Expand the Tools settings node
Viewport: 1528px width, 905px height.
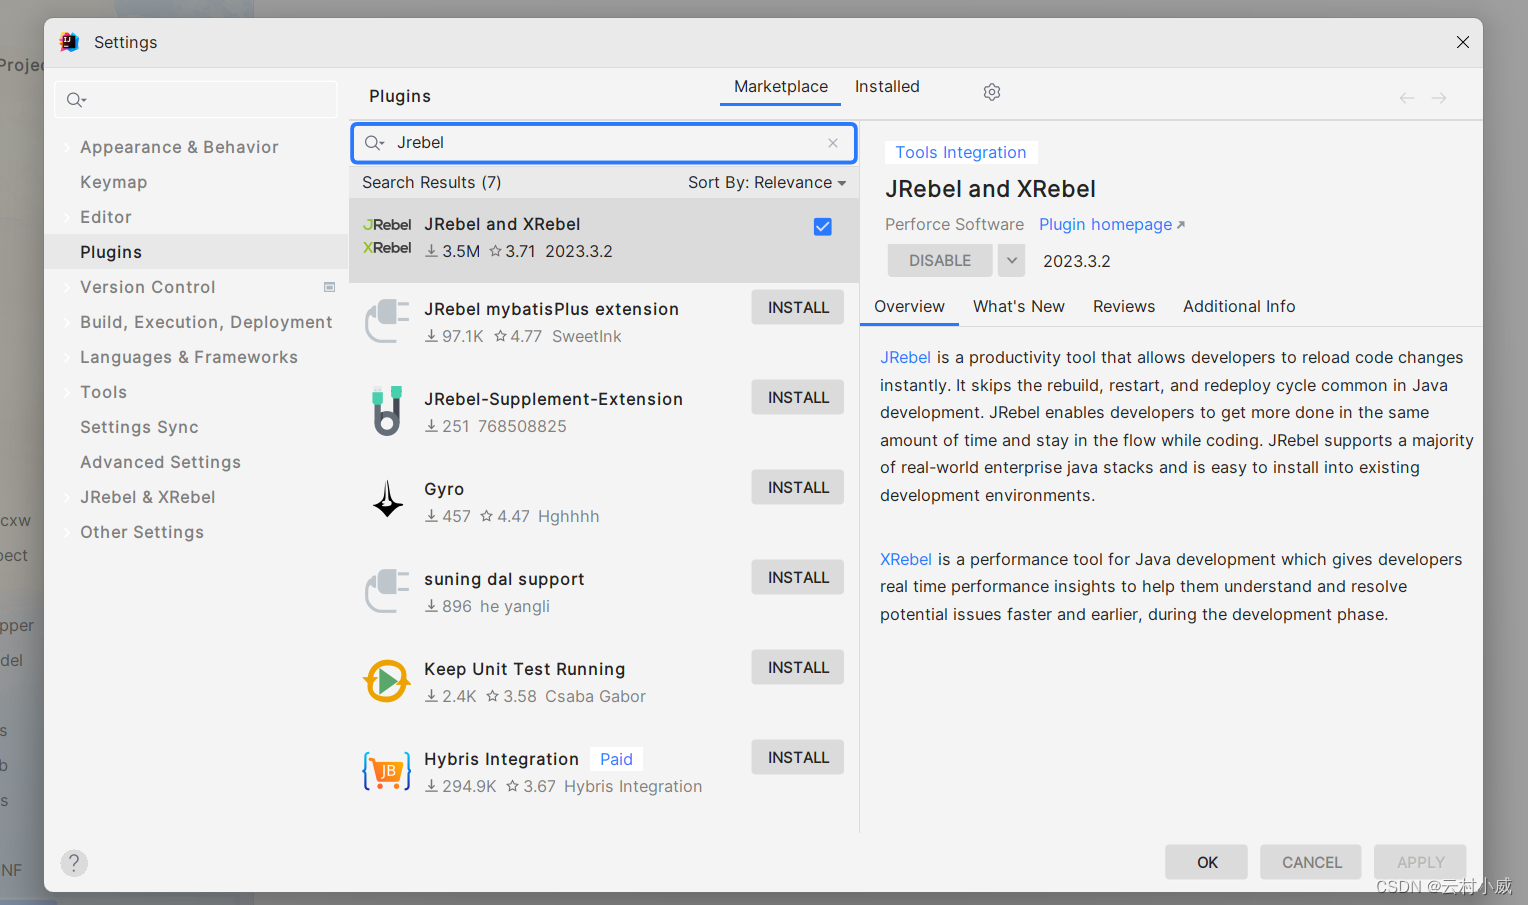(67, 393)
